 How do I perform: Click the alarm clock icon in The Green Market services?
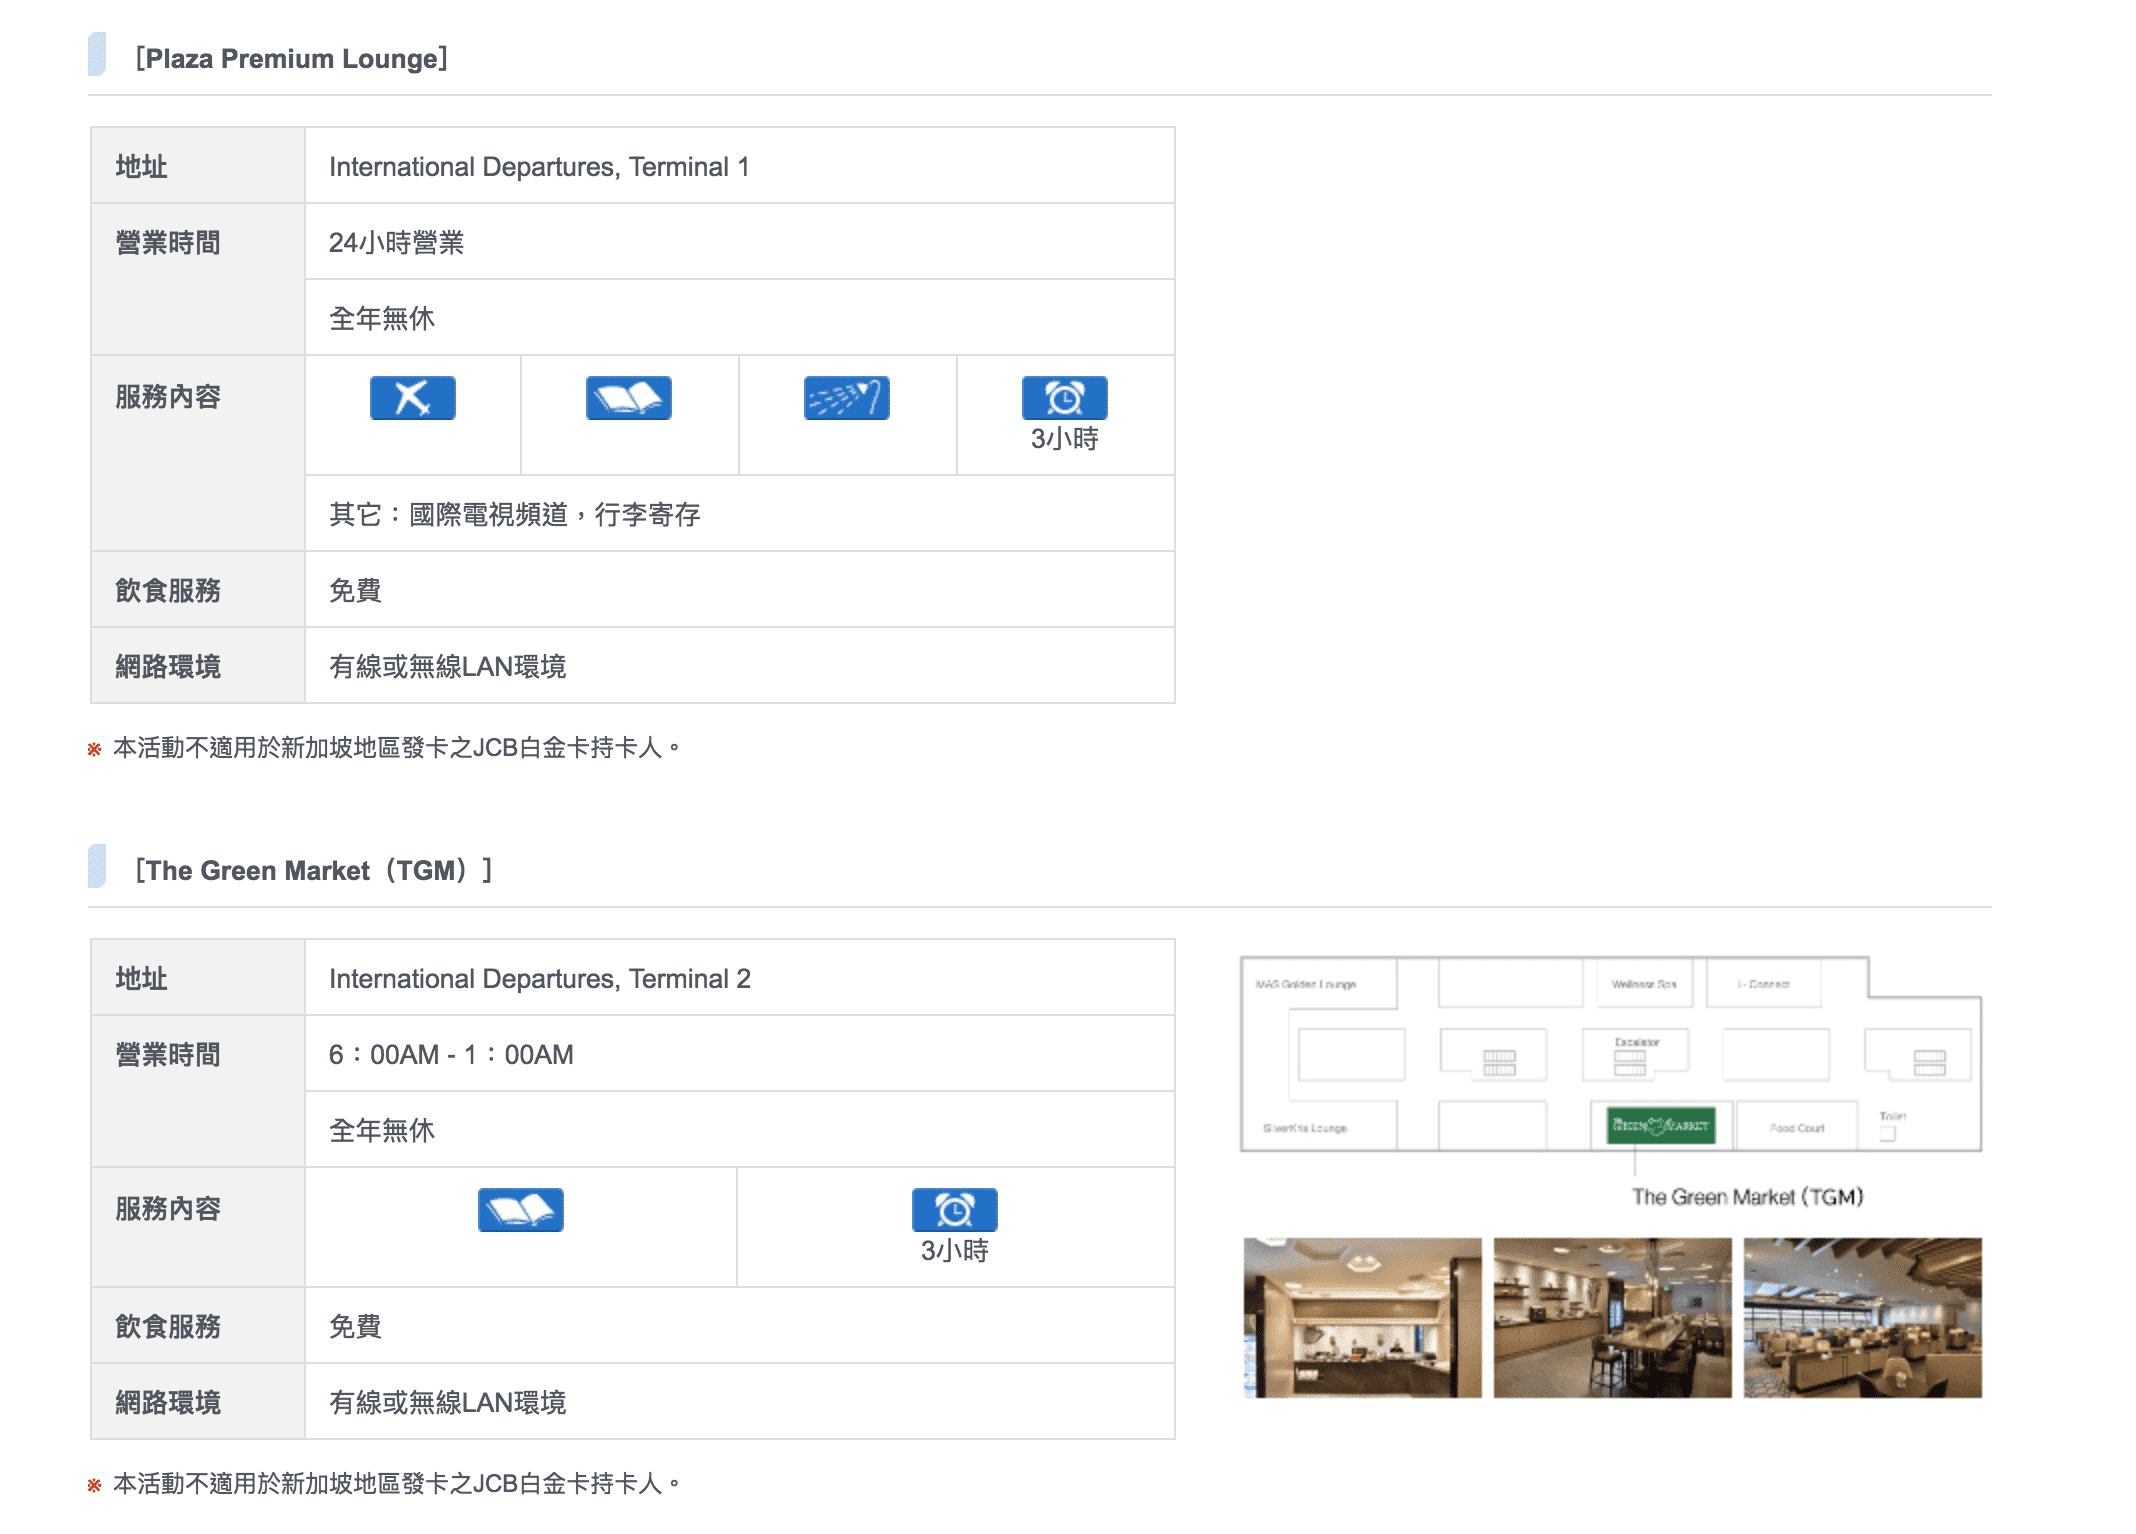(x=954, y=1210)
